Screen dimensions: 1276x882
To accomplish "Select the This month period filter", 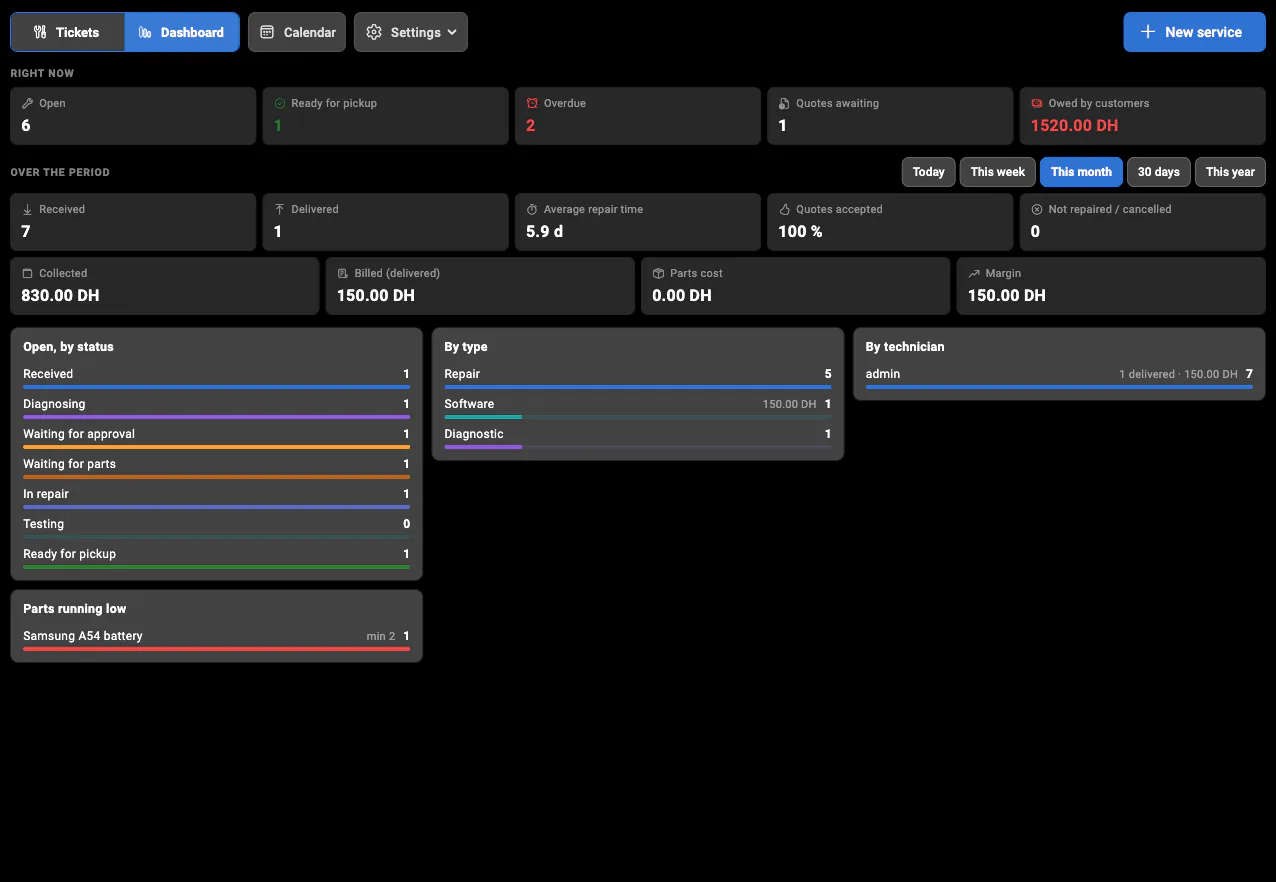I will point(1081,172).
